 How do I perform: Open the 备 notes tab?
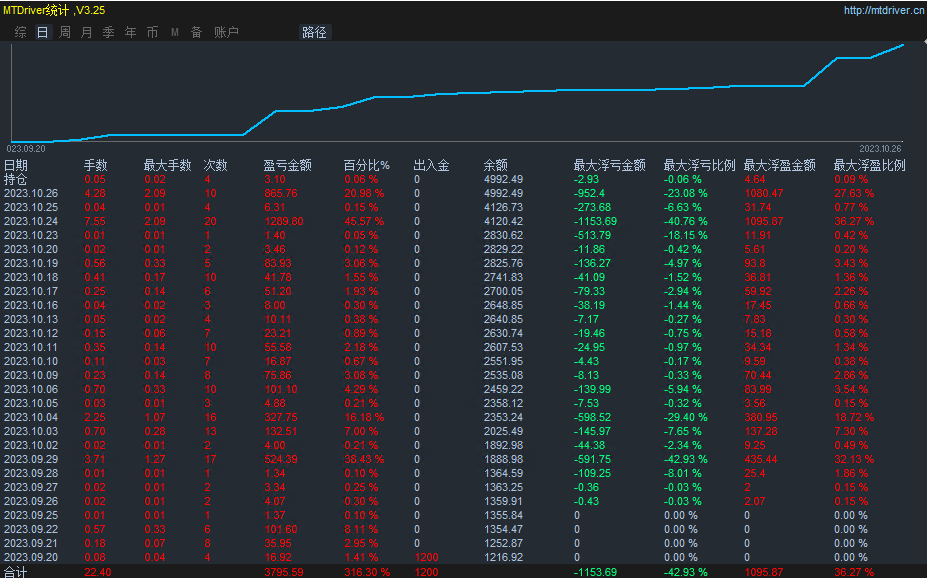coord(197,33)
